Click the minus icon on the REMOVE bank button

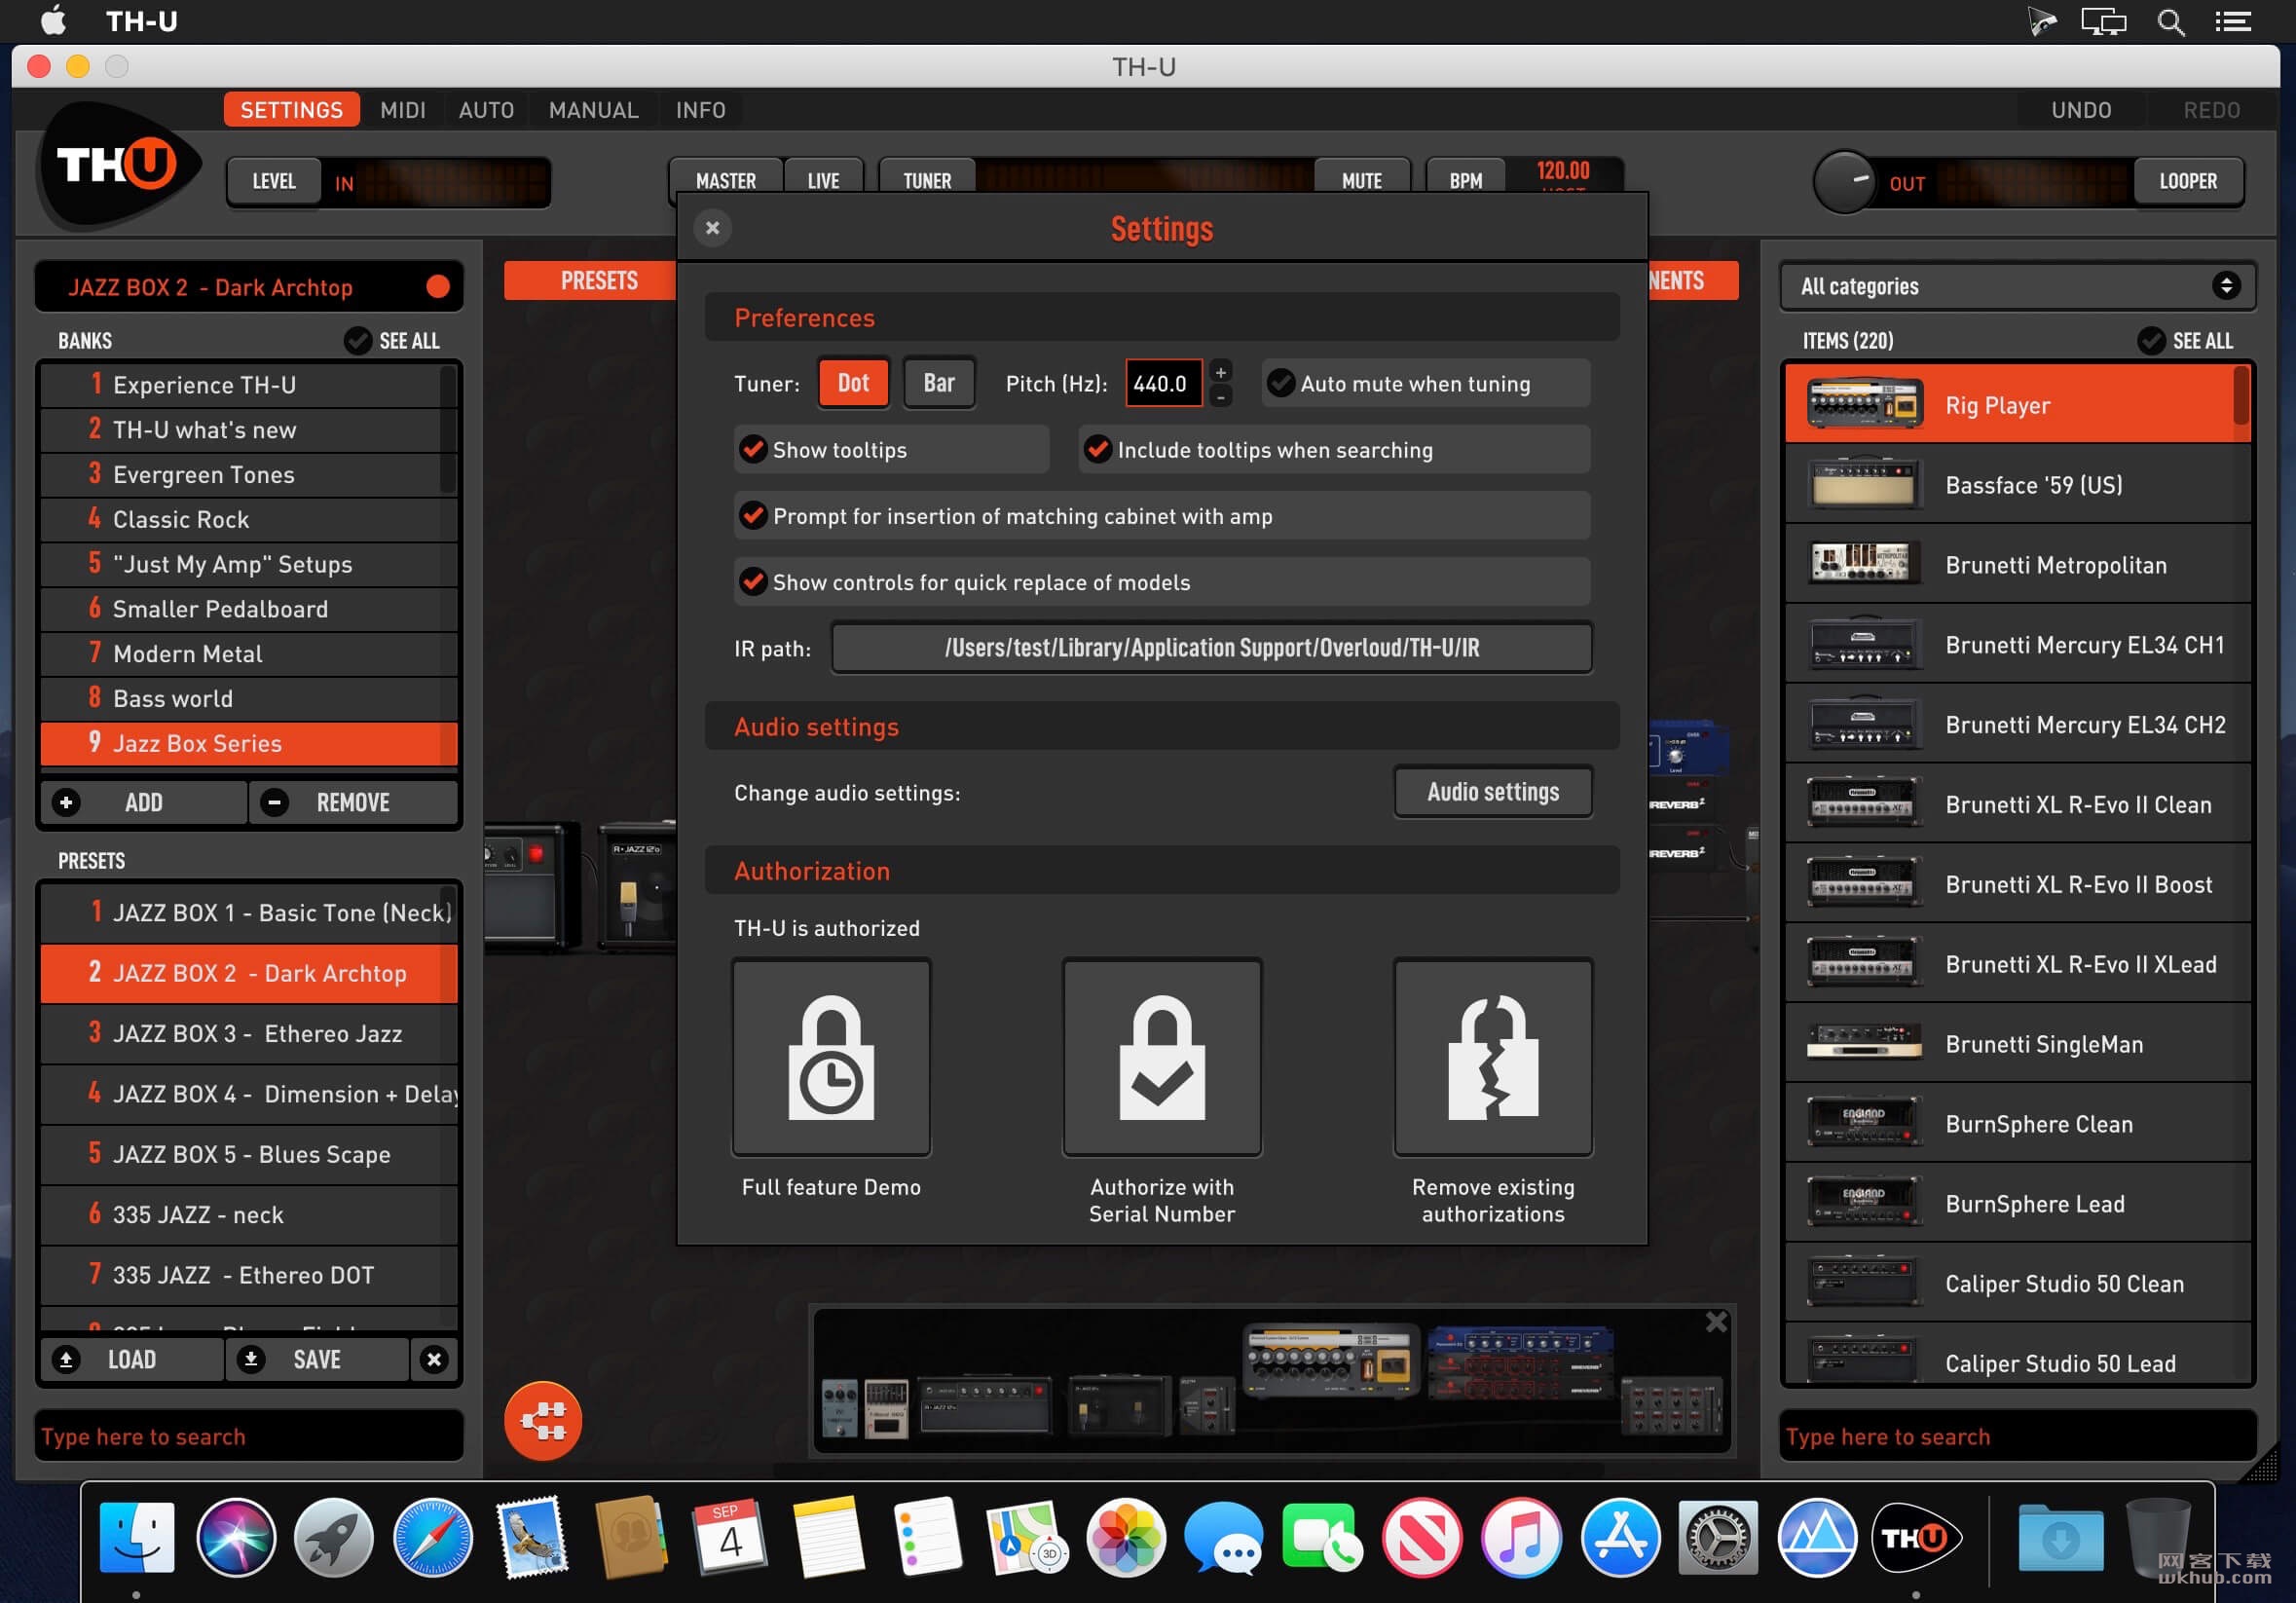[275, 802]
